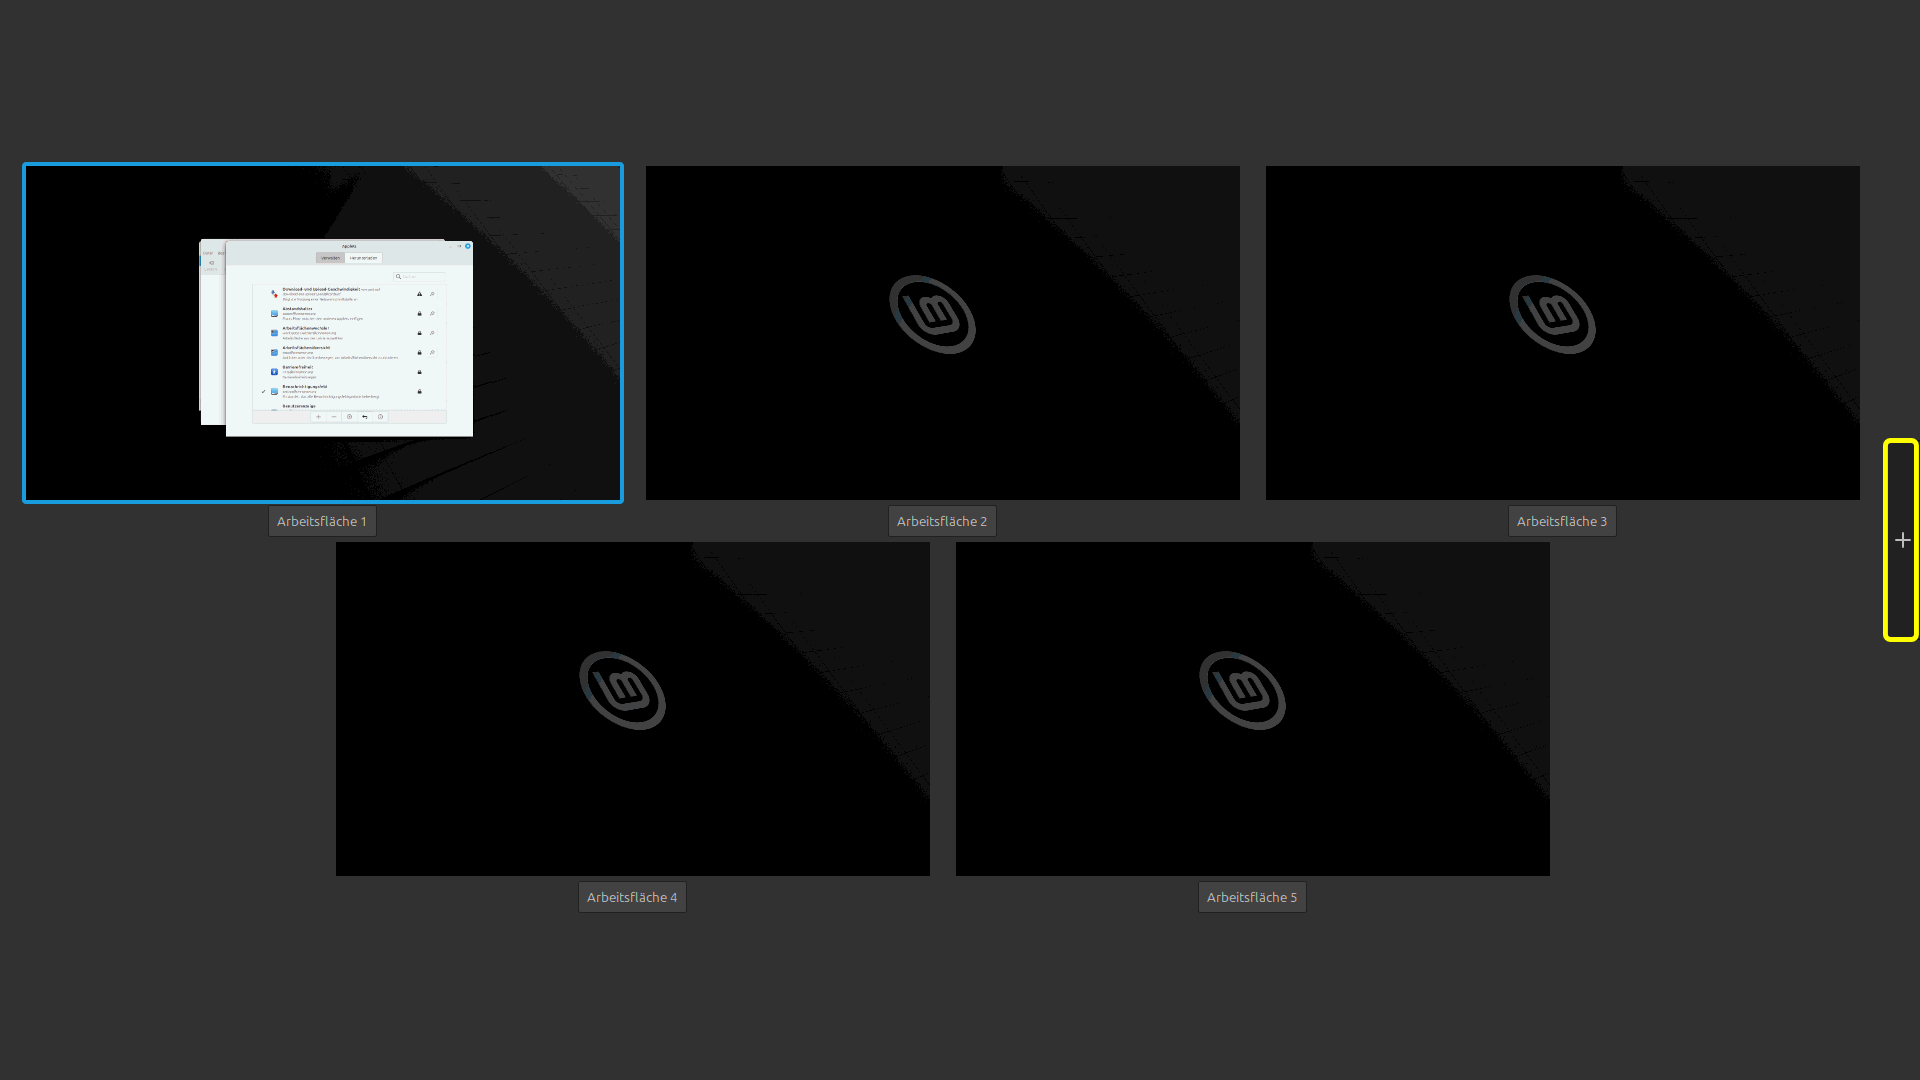Click the Arbeitsfläche 2 label
Screen dimensions: 1920x1080
(x=942, y=521)
